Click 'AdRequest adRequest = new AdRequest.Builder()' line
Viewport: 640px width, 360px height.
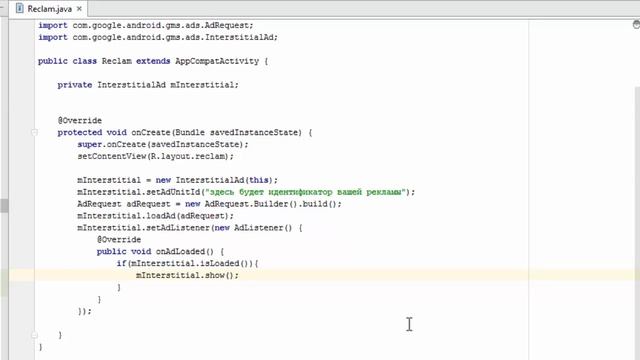coord(209,204)
